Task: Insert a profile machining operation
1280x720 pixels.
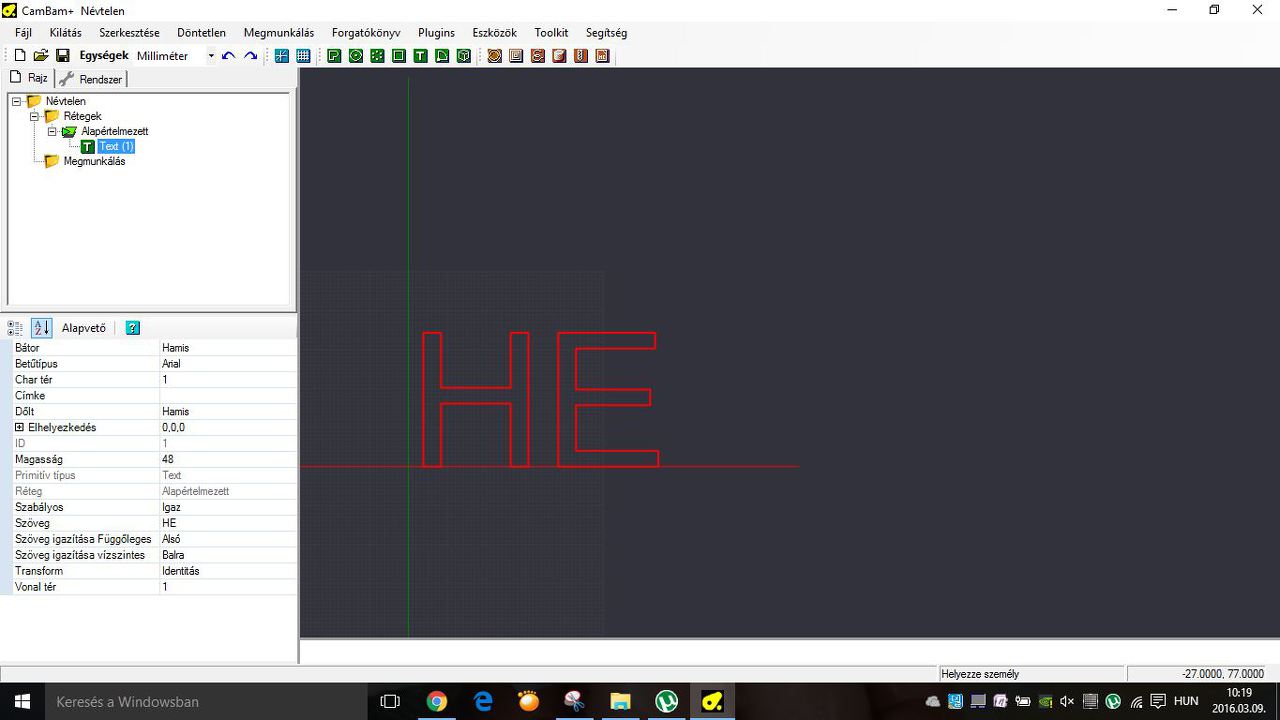Action: [x=495, y=56]
